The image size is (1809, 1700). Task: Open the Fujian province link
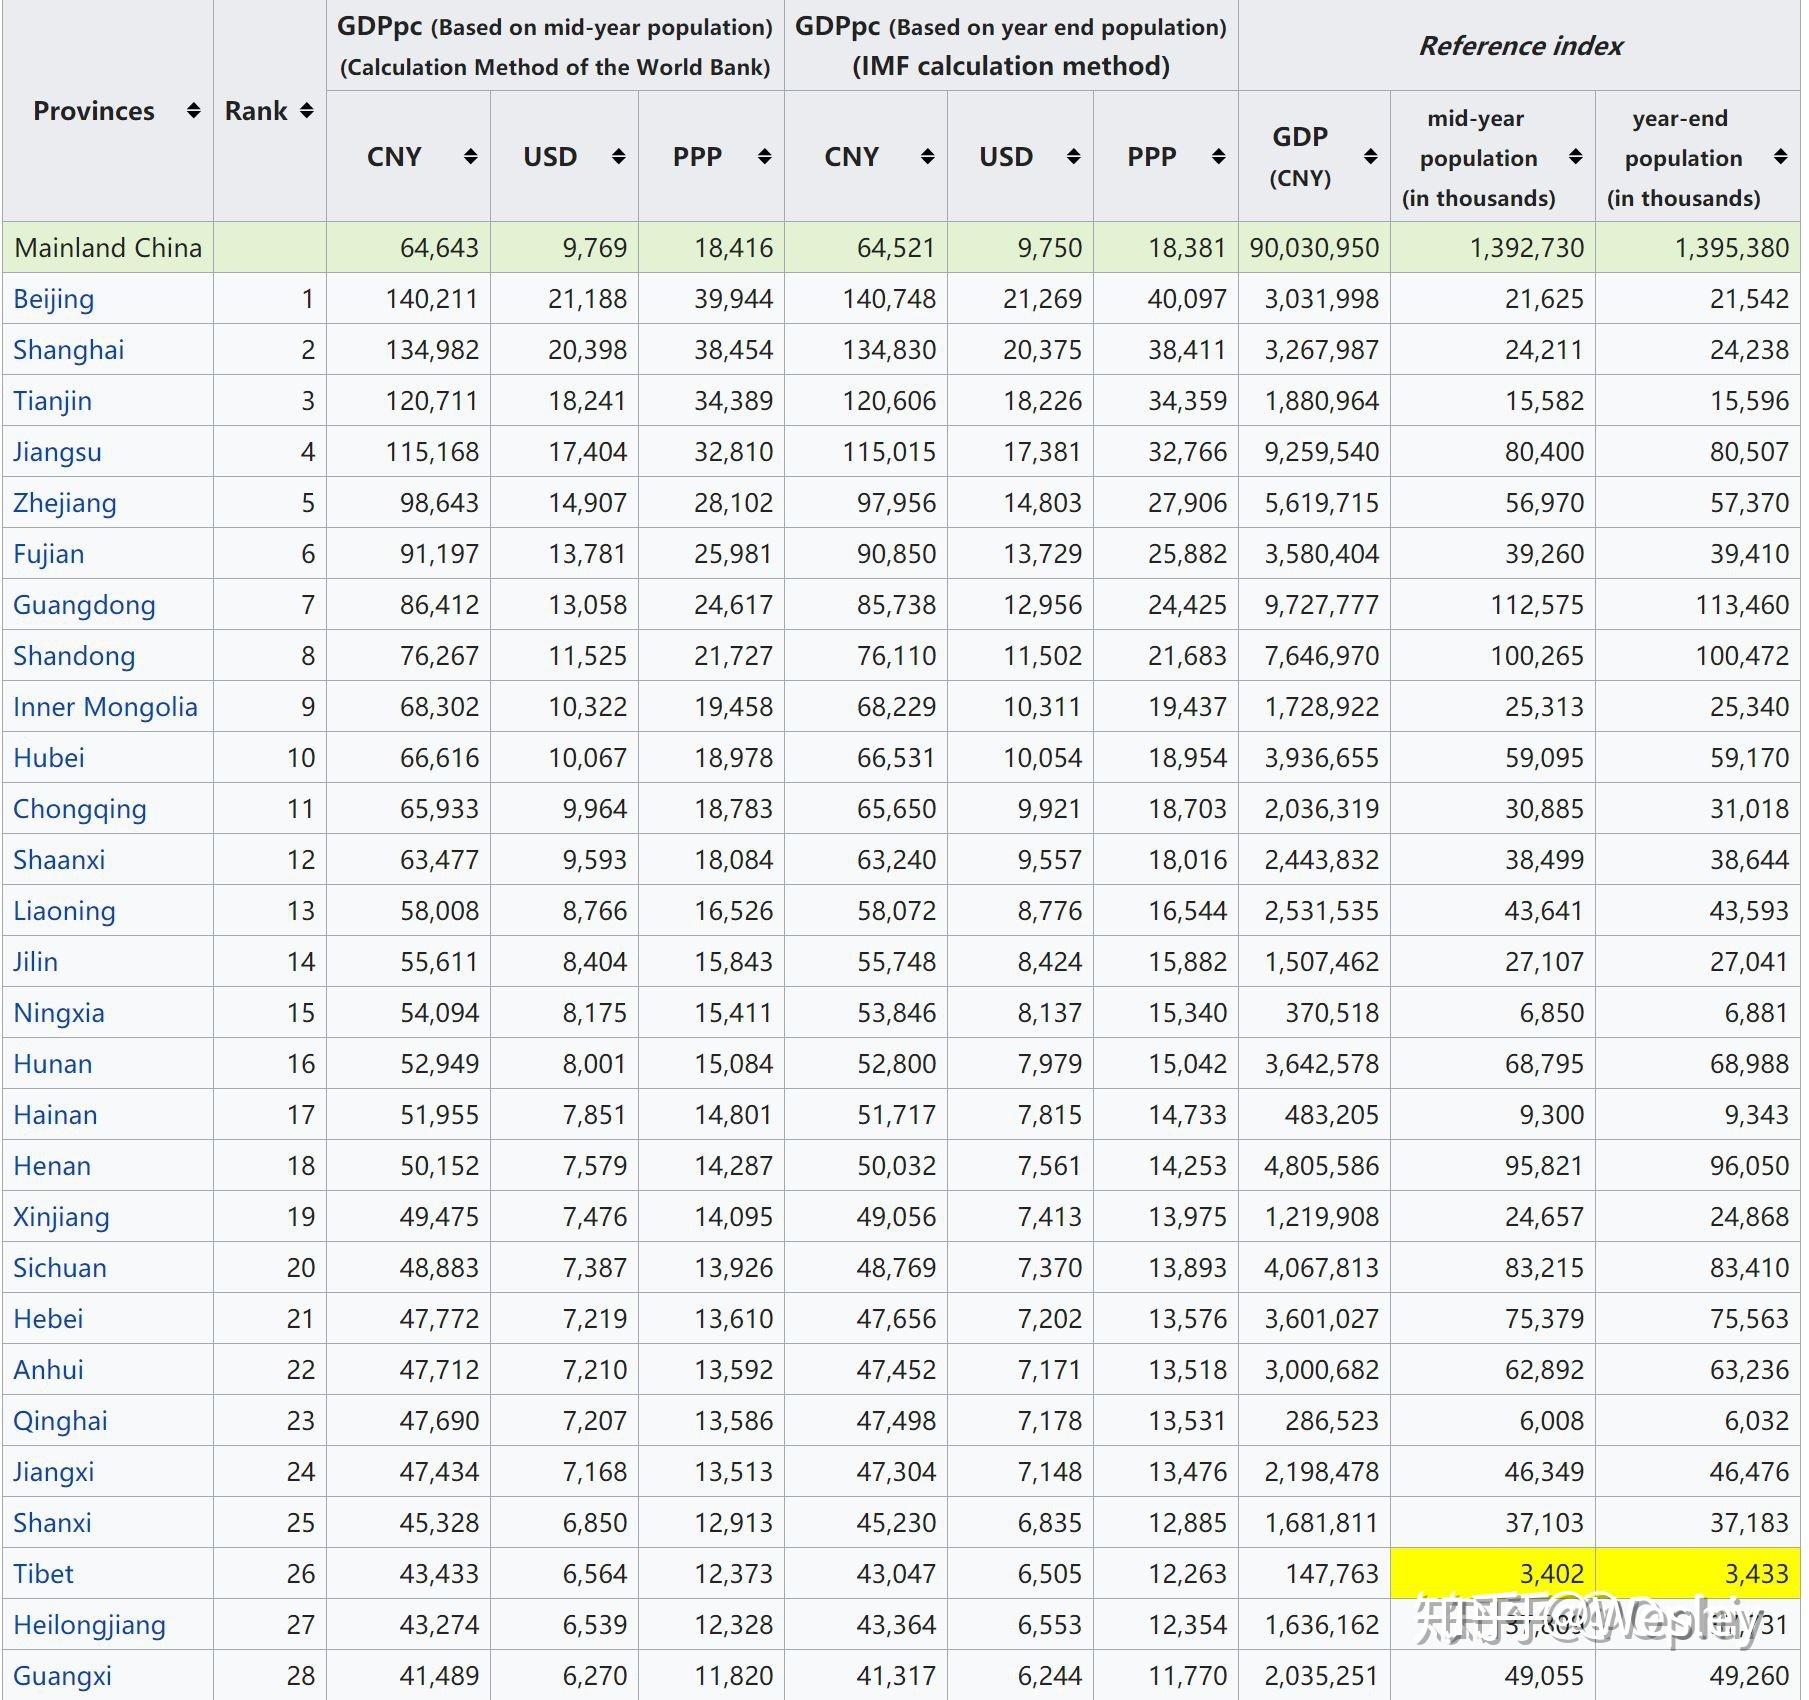[49, 554]
